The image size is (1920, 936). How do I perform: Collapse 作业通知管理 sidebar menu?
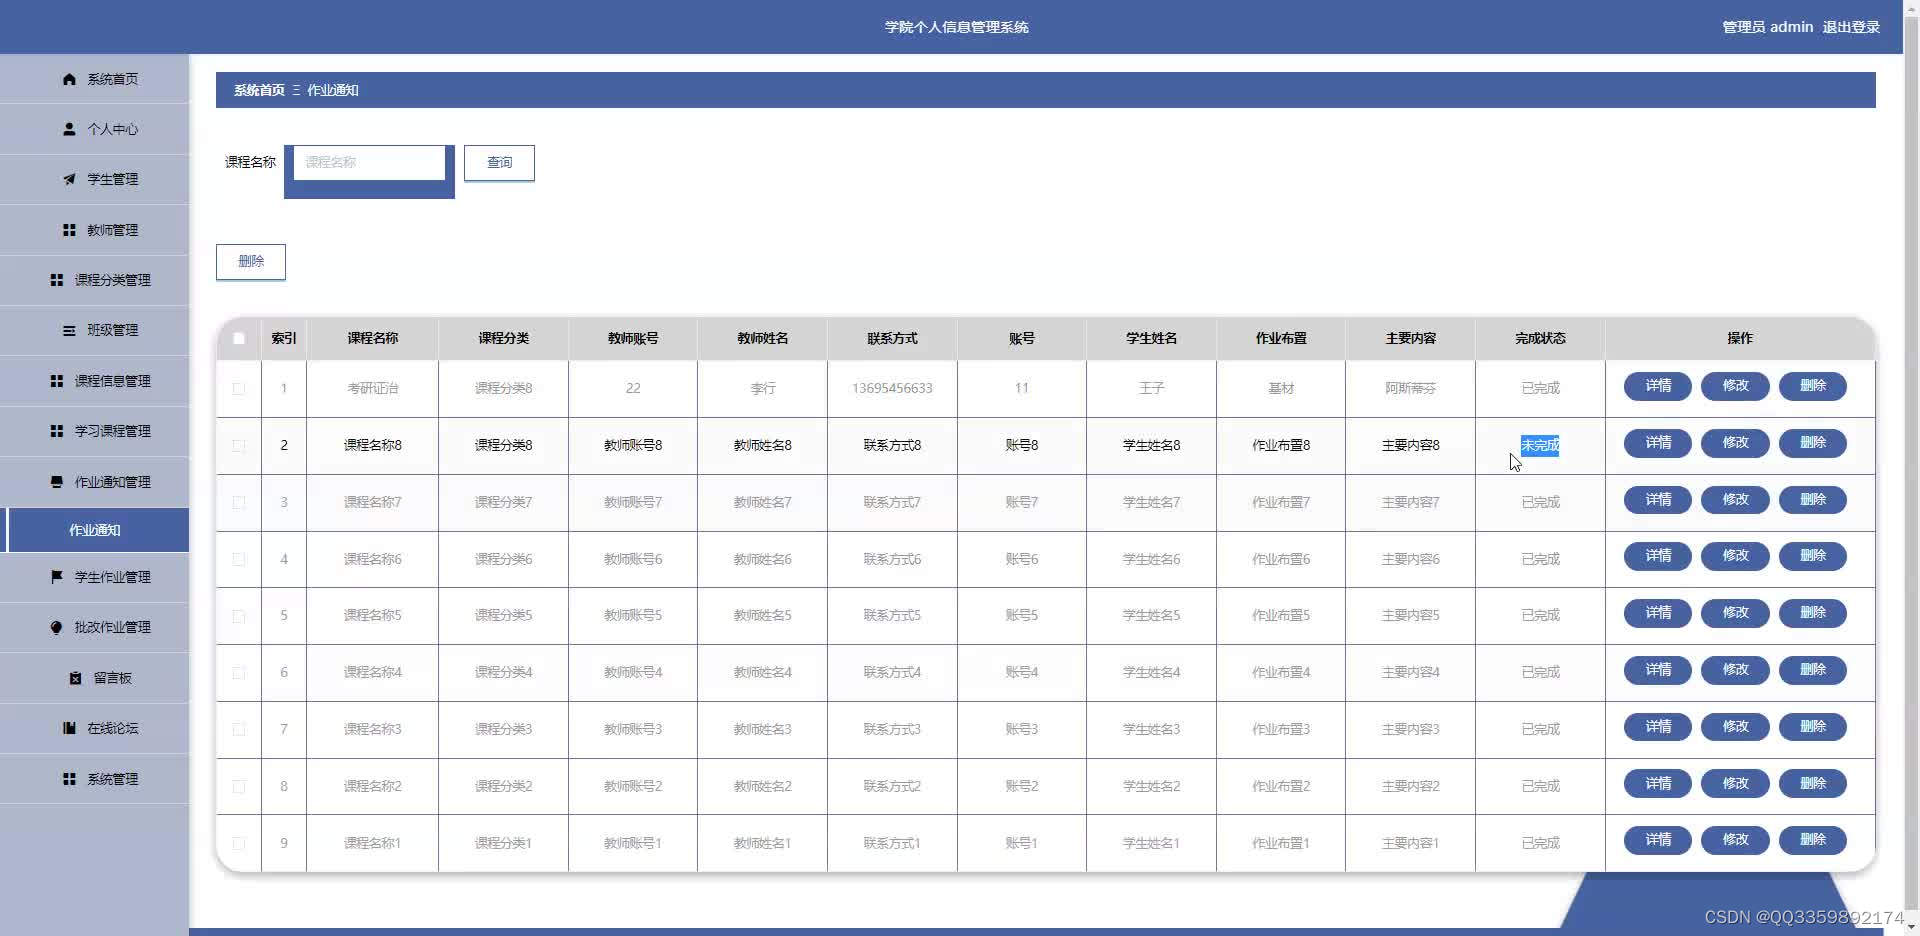pos(94,482)
